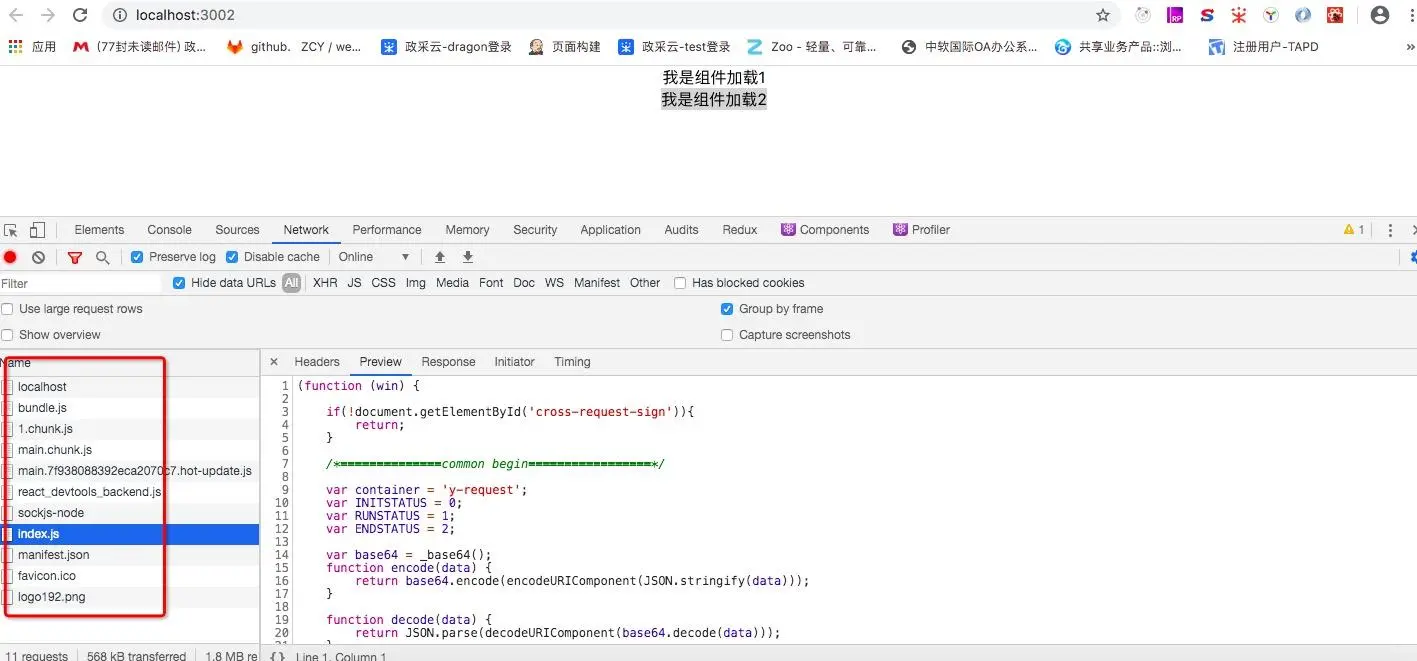
Task: Select the favicon.ico request row
Action: [130, 576]
